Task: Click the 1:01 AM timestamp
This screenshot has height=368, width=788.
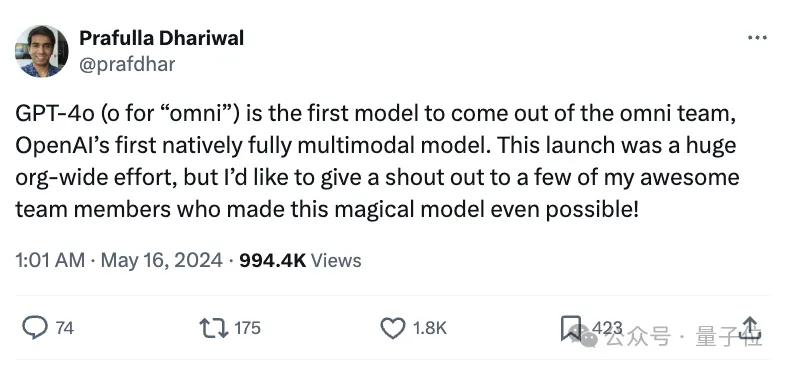Action: tap(50, 260)
